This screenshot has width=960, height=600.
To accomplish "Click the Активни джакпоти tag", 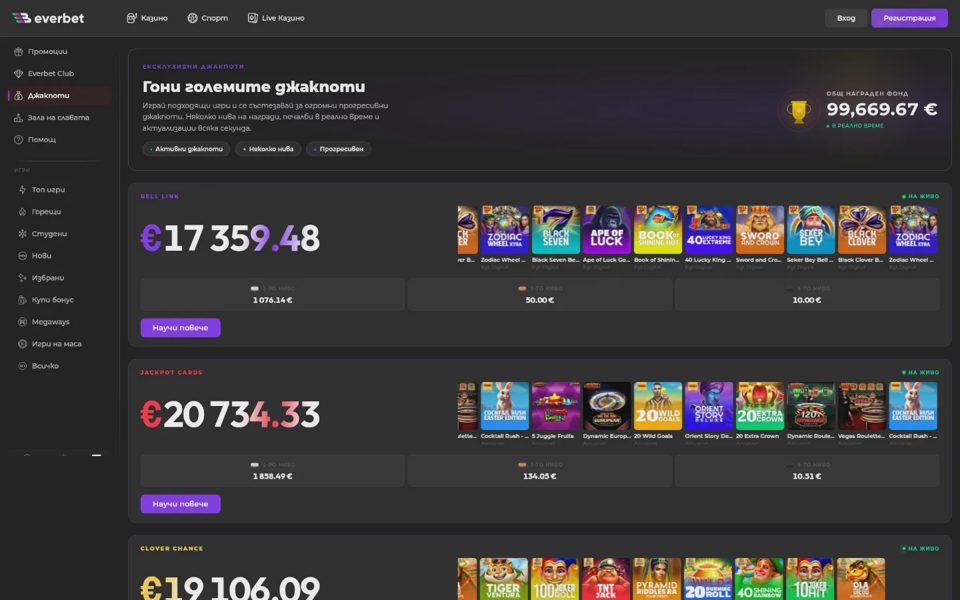I will [x=186, y=149].
